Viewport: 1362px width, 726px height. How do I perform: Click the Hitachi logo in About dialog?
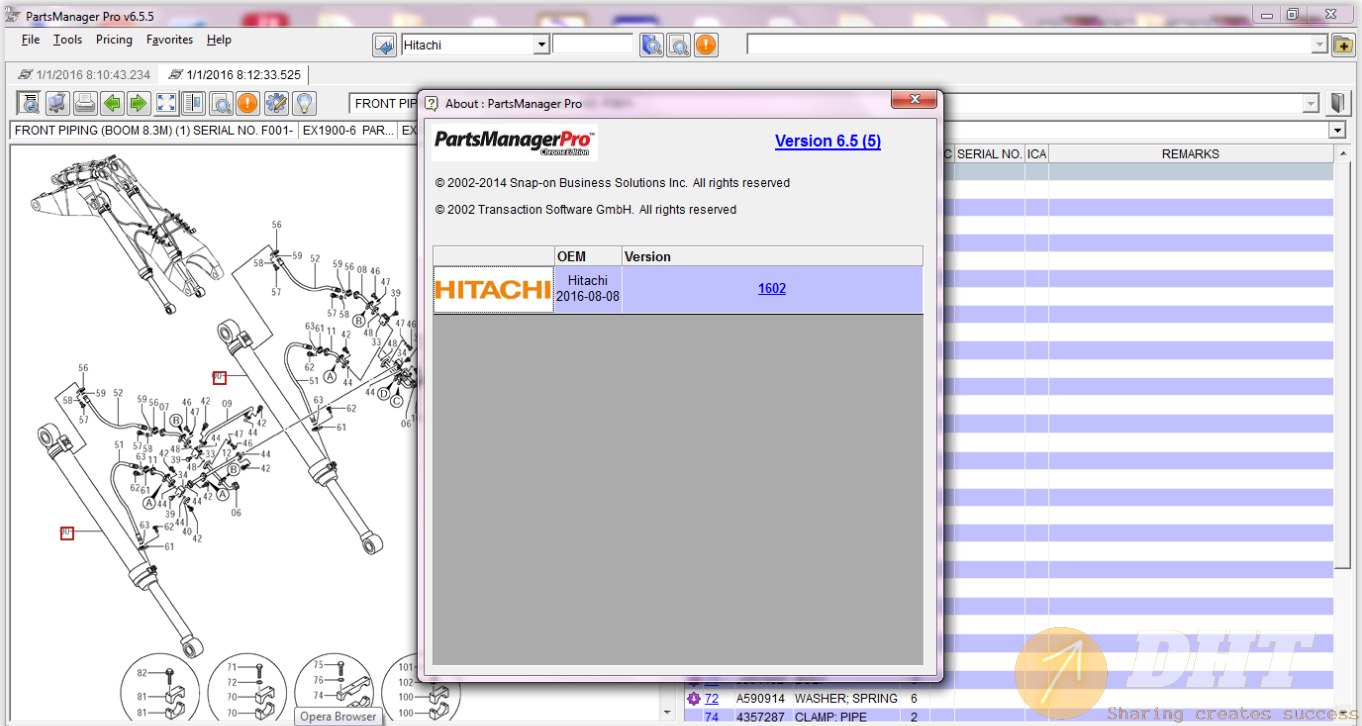[x=493, y=290]
